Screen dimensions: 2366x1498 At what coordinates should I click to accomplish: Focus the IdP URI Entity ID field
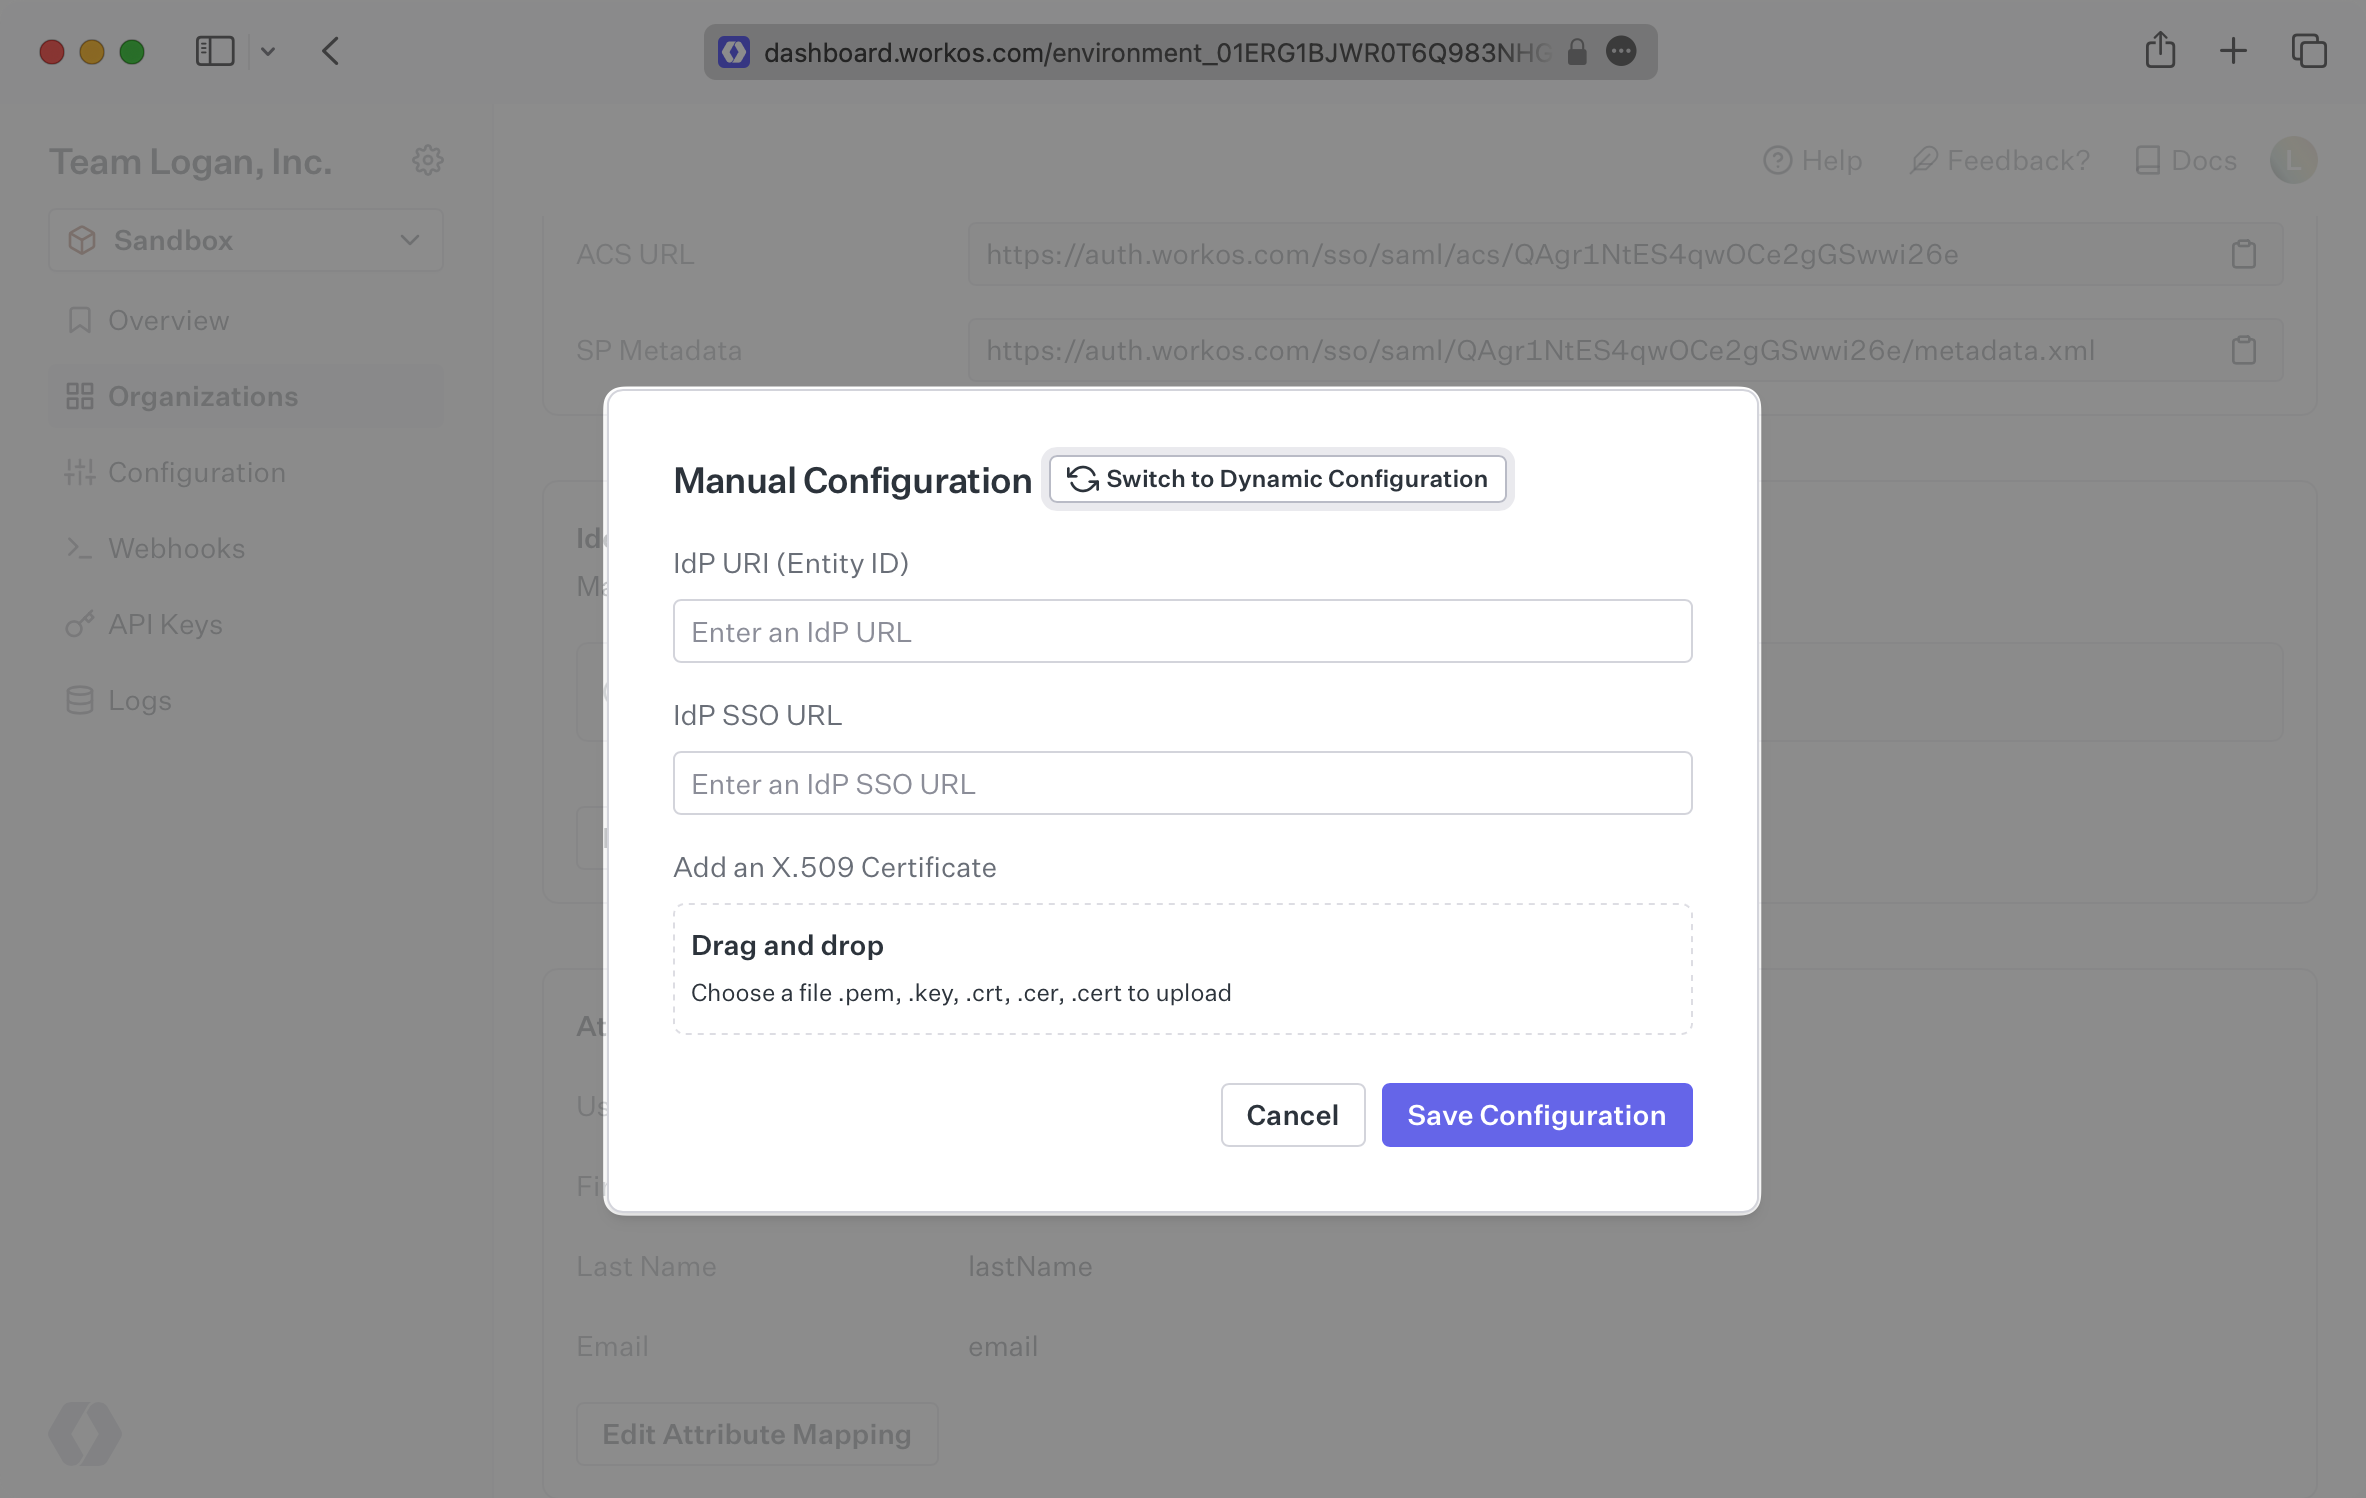[x=1182, y=631]
